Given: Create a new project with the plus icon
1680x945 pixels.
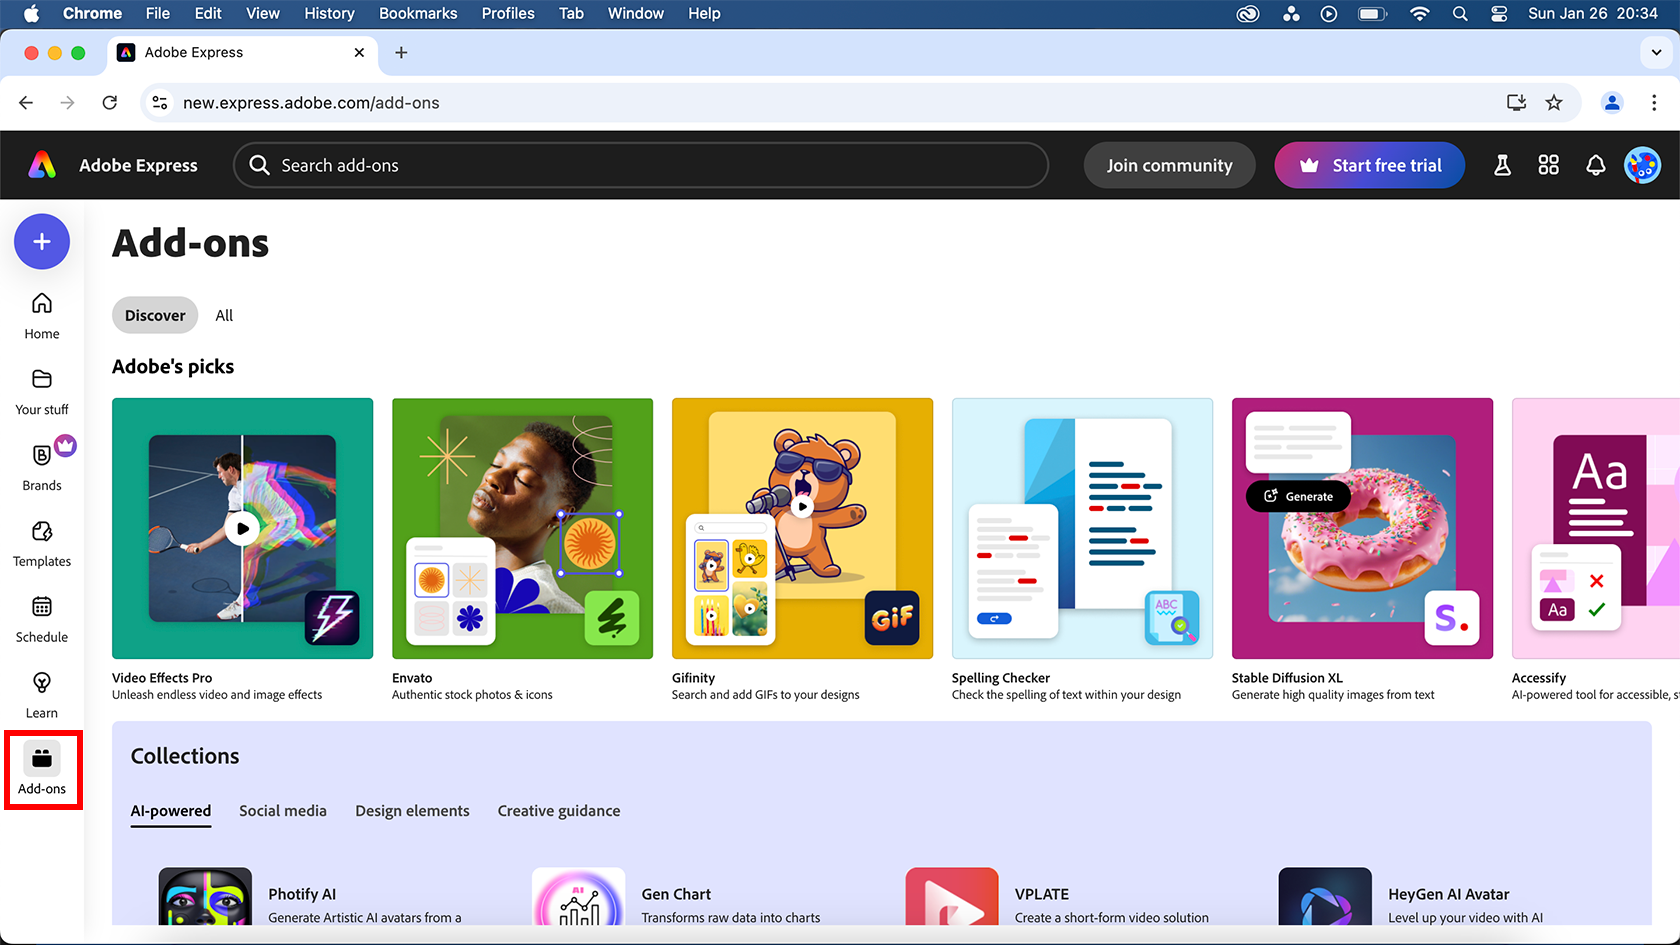Looking at the screenshot, I should (x=41, y=241).
